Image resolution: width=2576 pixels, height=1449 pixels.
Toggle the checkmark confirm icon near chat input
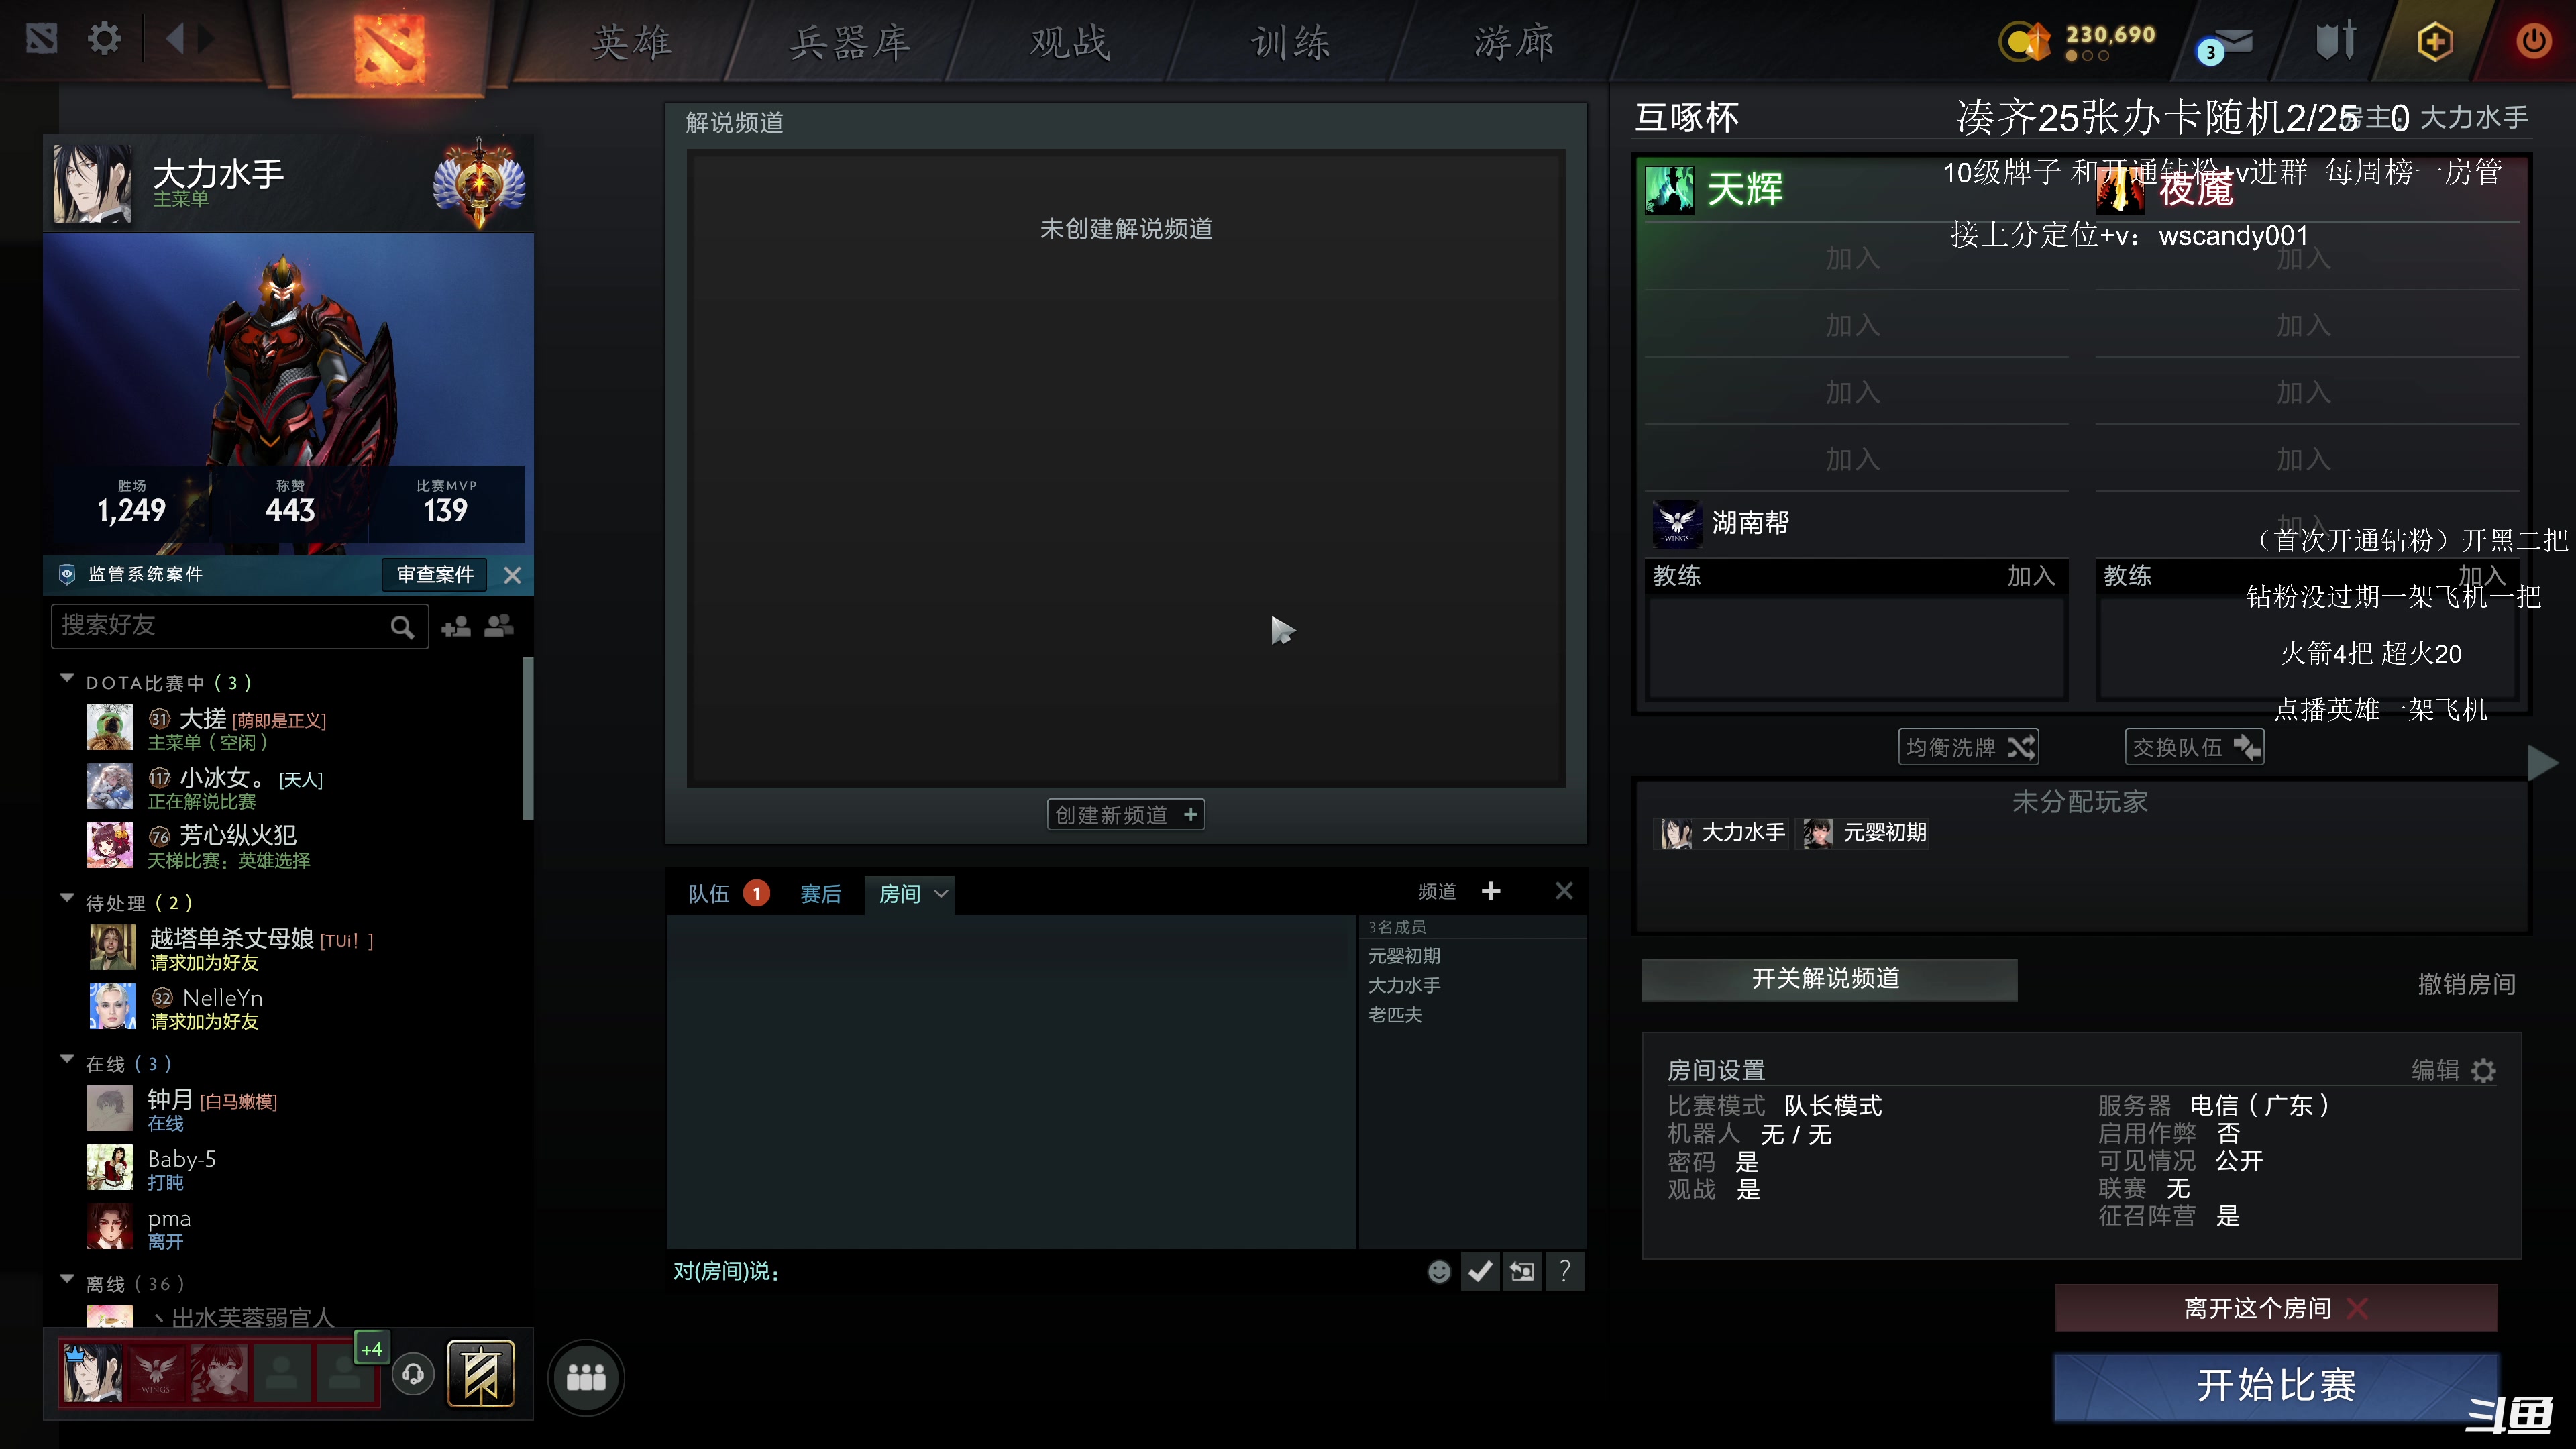1480,1271
